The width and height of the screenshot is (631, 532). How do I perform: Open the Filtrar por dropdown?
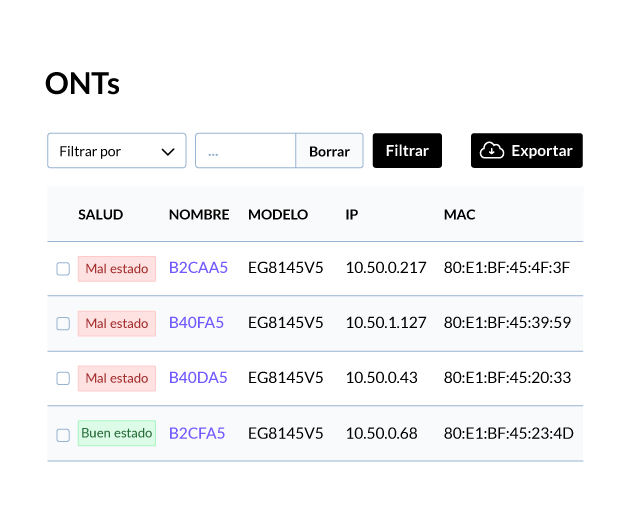117,151
